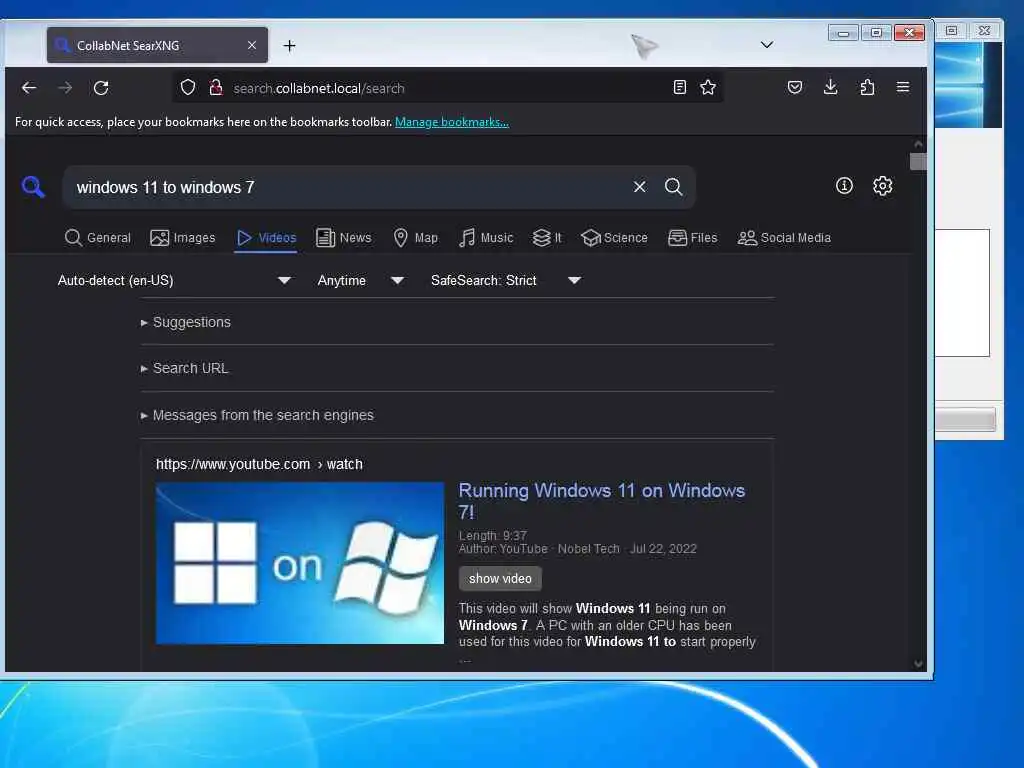
Task: Select the Videos category tab
Action: pos(266,238)
